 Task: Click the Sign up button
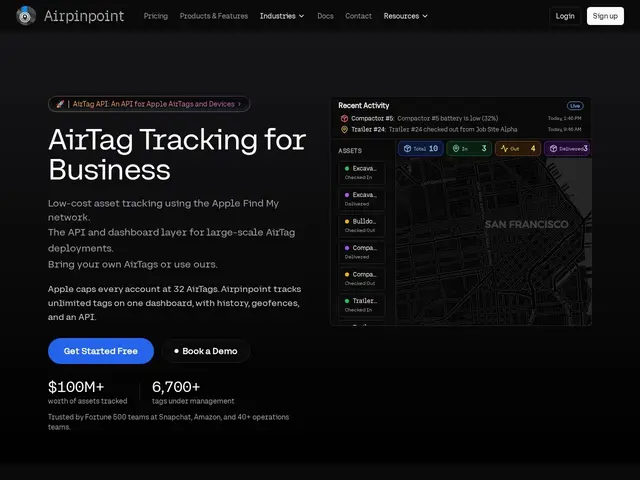605,16
